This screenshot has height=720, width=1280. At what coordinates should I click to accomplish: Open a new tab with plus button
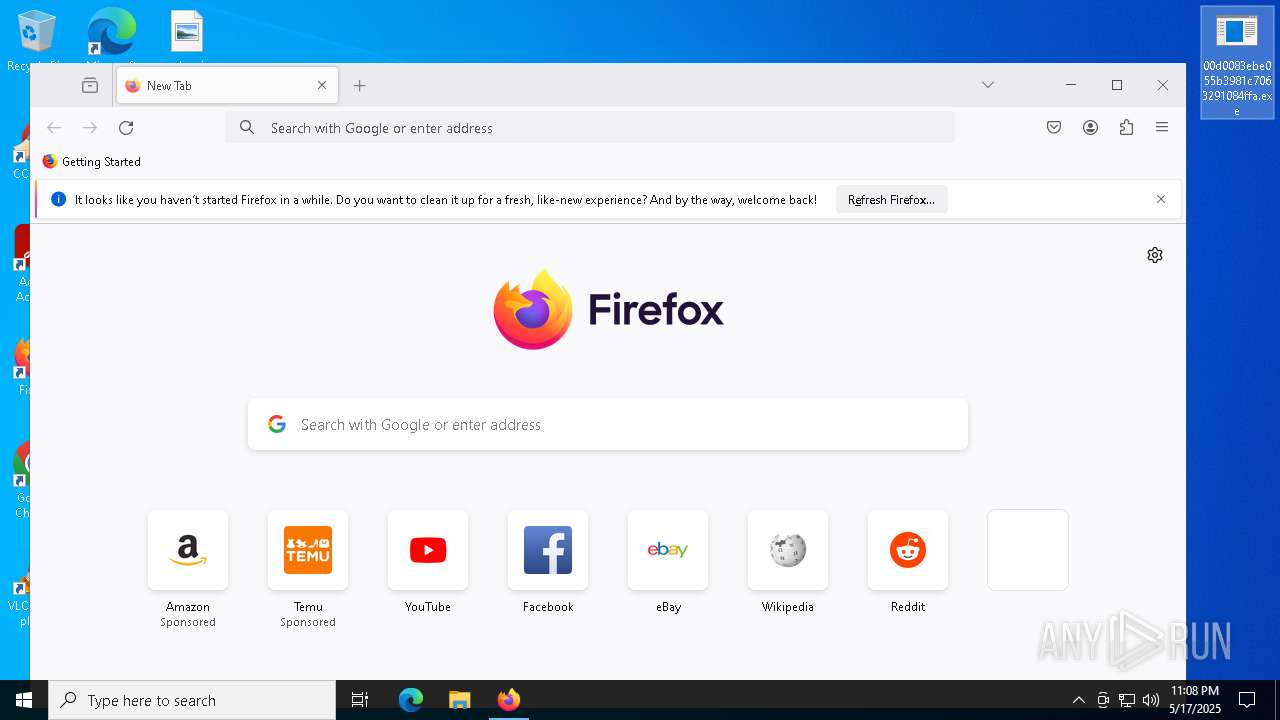point(359,86)
